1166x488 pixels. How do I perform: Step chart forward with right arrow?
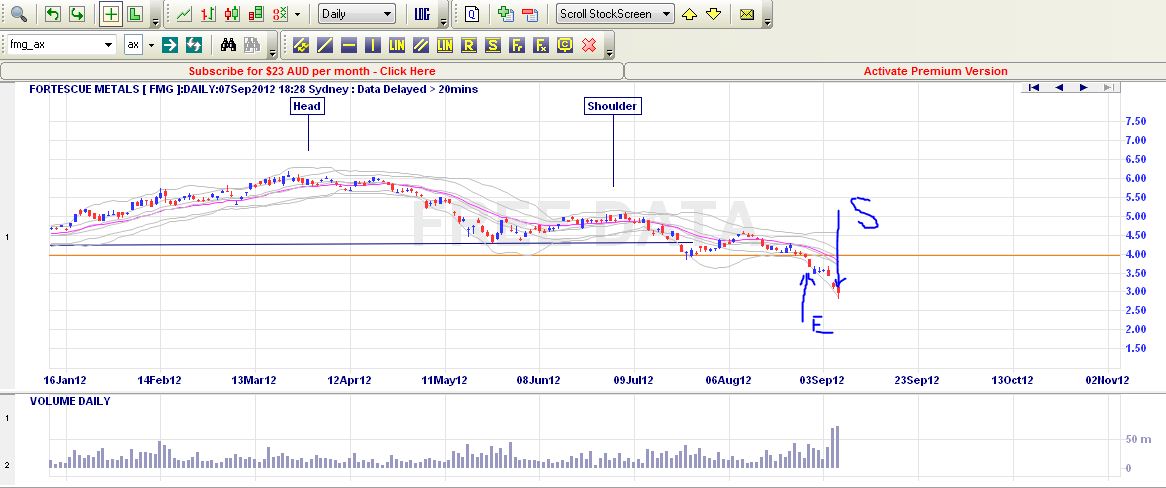tap(1083, 88)
